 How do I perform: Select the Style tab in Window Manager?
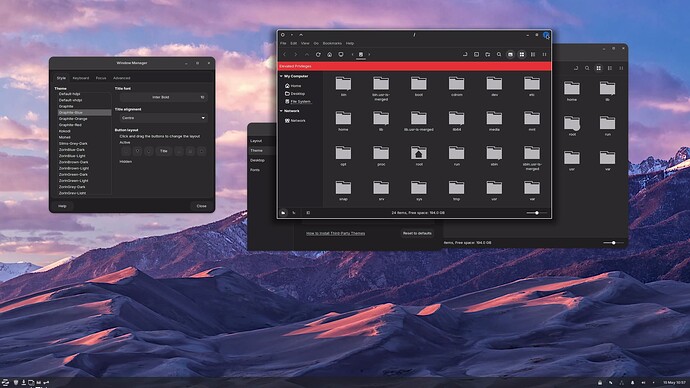pos(61,78)
